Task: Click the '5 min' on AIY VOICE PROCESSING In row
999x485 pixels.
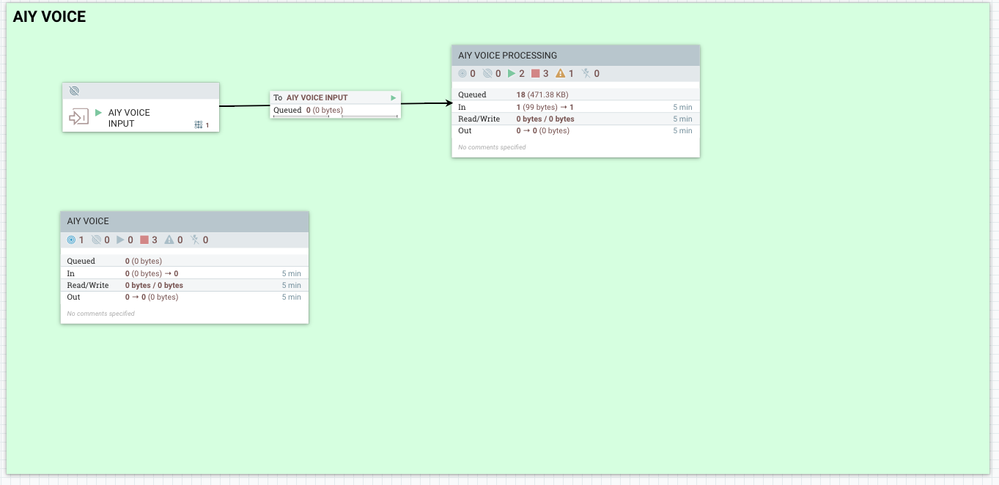Action: coord(682,107)
